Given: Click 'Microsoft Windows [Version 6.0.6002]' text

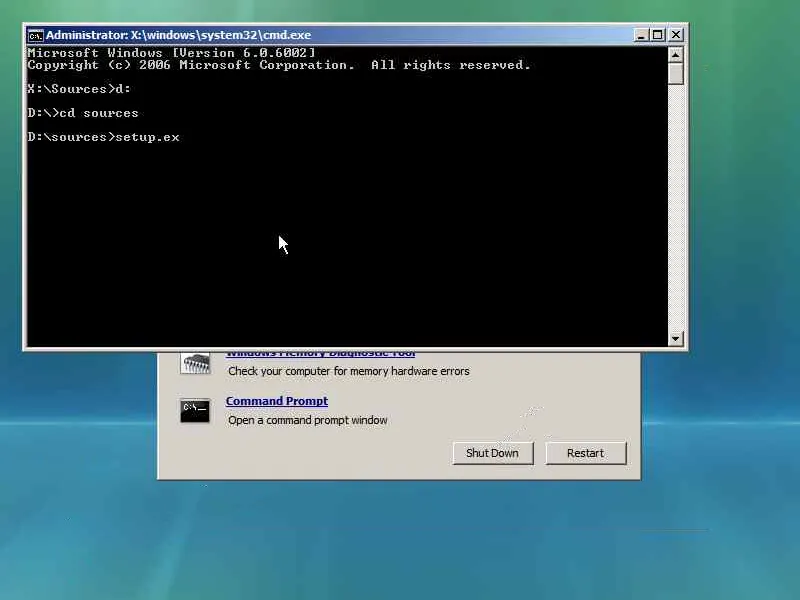Looking at the screenshot, I should click(171, 53).
